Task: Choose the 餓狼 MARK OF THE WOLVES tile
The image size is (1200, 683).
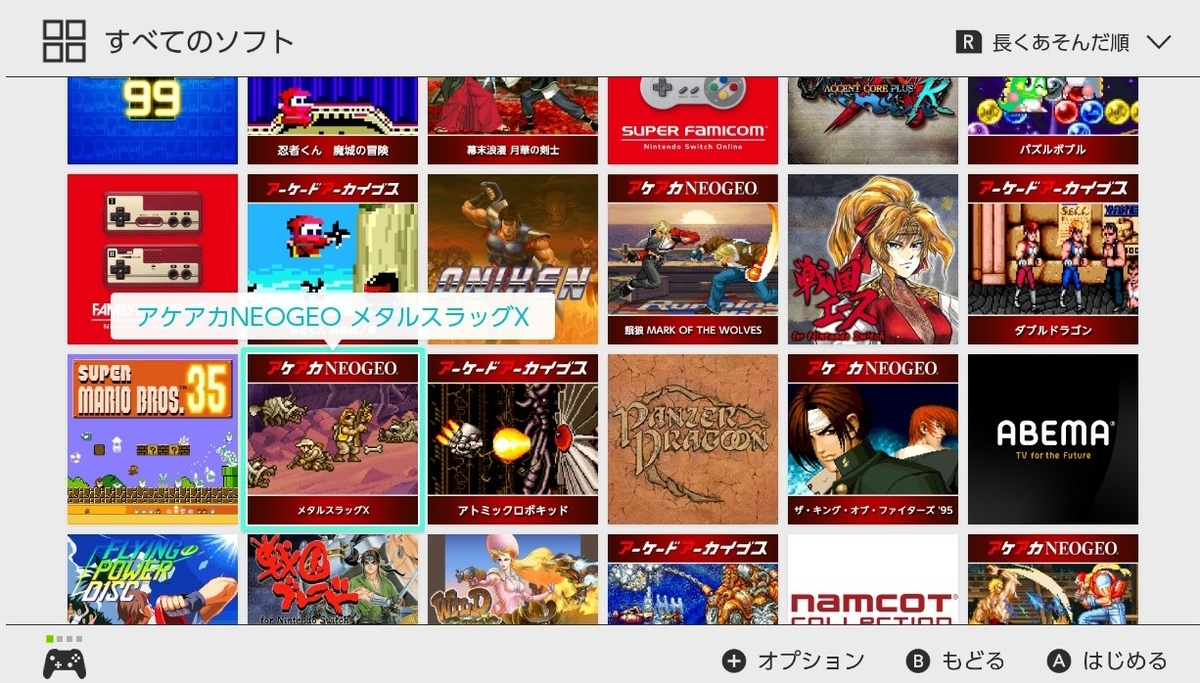Action: pos(693,259)
